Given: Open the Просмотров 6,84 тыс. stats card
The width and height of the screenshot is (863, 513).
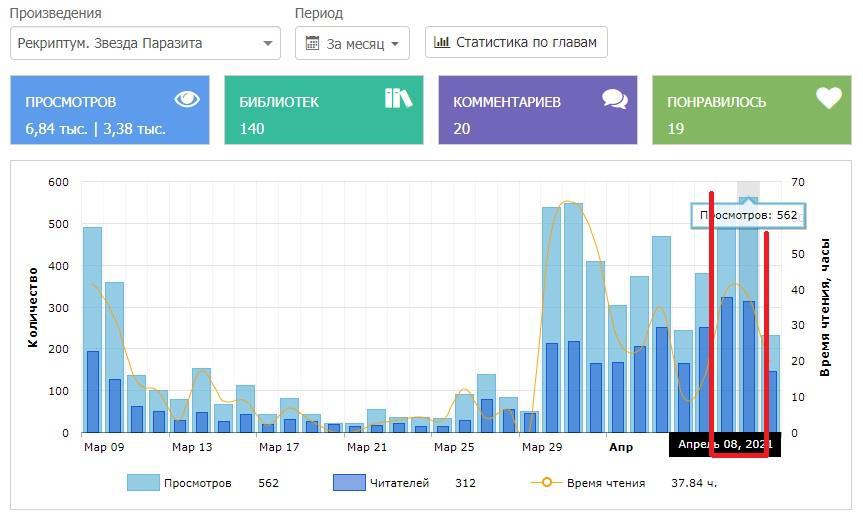Looking at the screenshot, I should coord(110,110).
